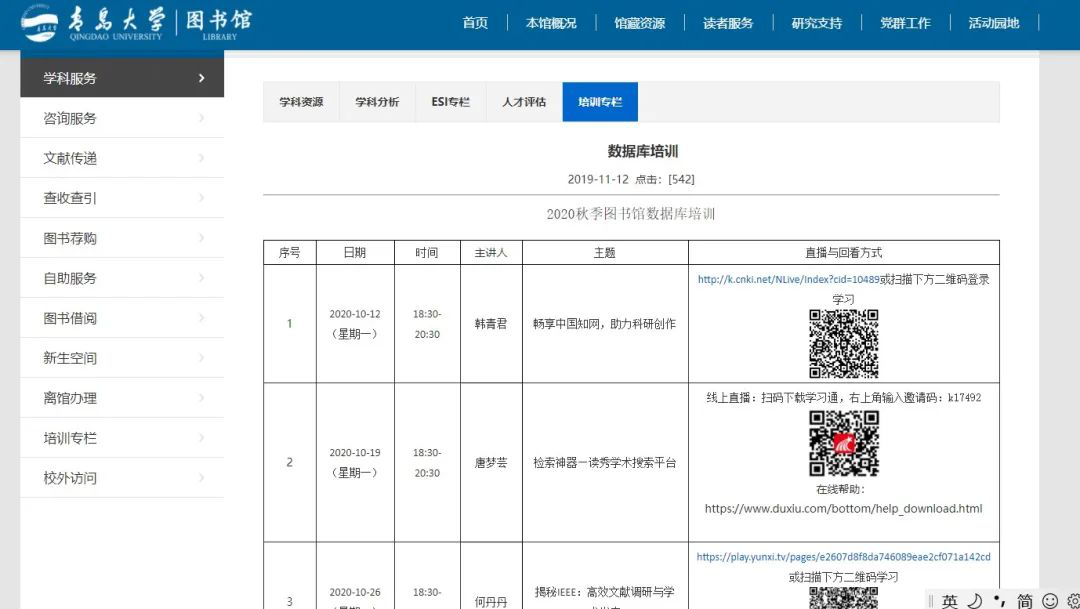Click topic 畅享中国知网，助力科研创作
This screenshot has width=1080, height=609.
coord(604,324)
